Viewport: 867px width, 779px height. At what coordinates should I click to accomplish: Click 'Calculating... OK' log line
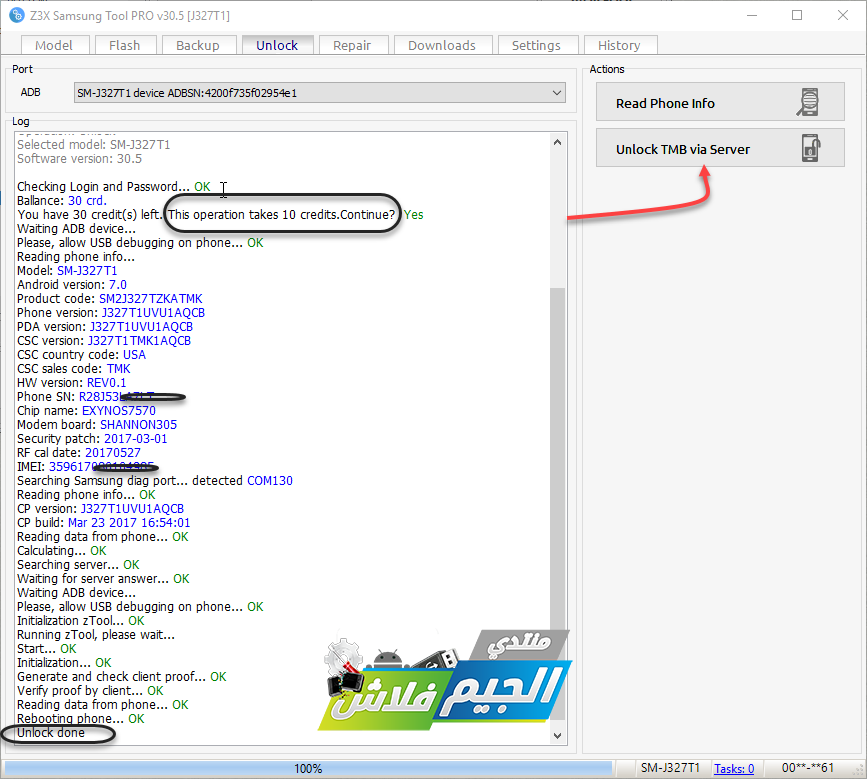(x=62, y=551)
